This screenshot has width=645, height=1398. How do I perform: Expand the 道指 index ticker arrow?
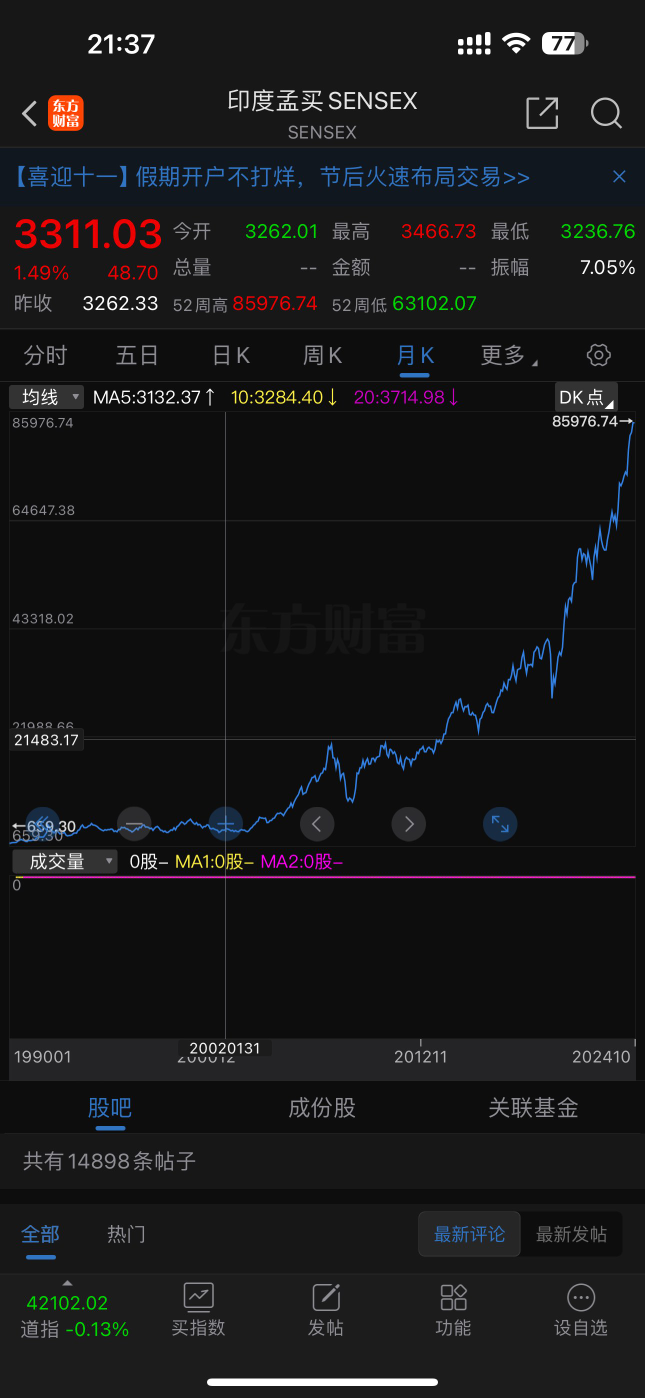[67, 1283]
